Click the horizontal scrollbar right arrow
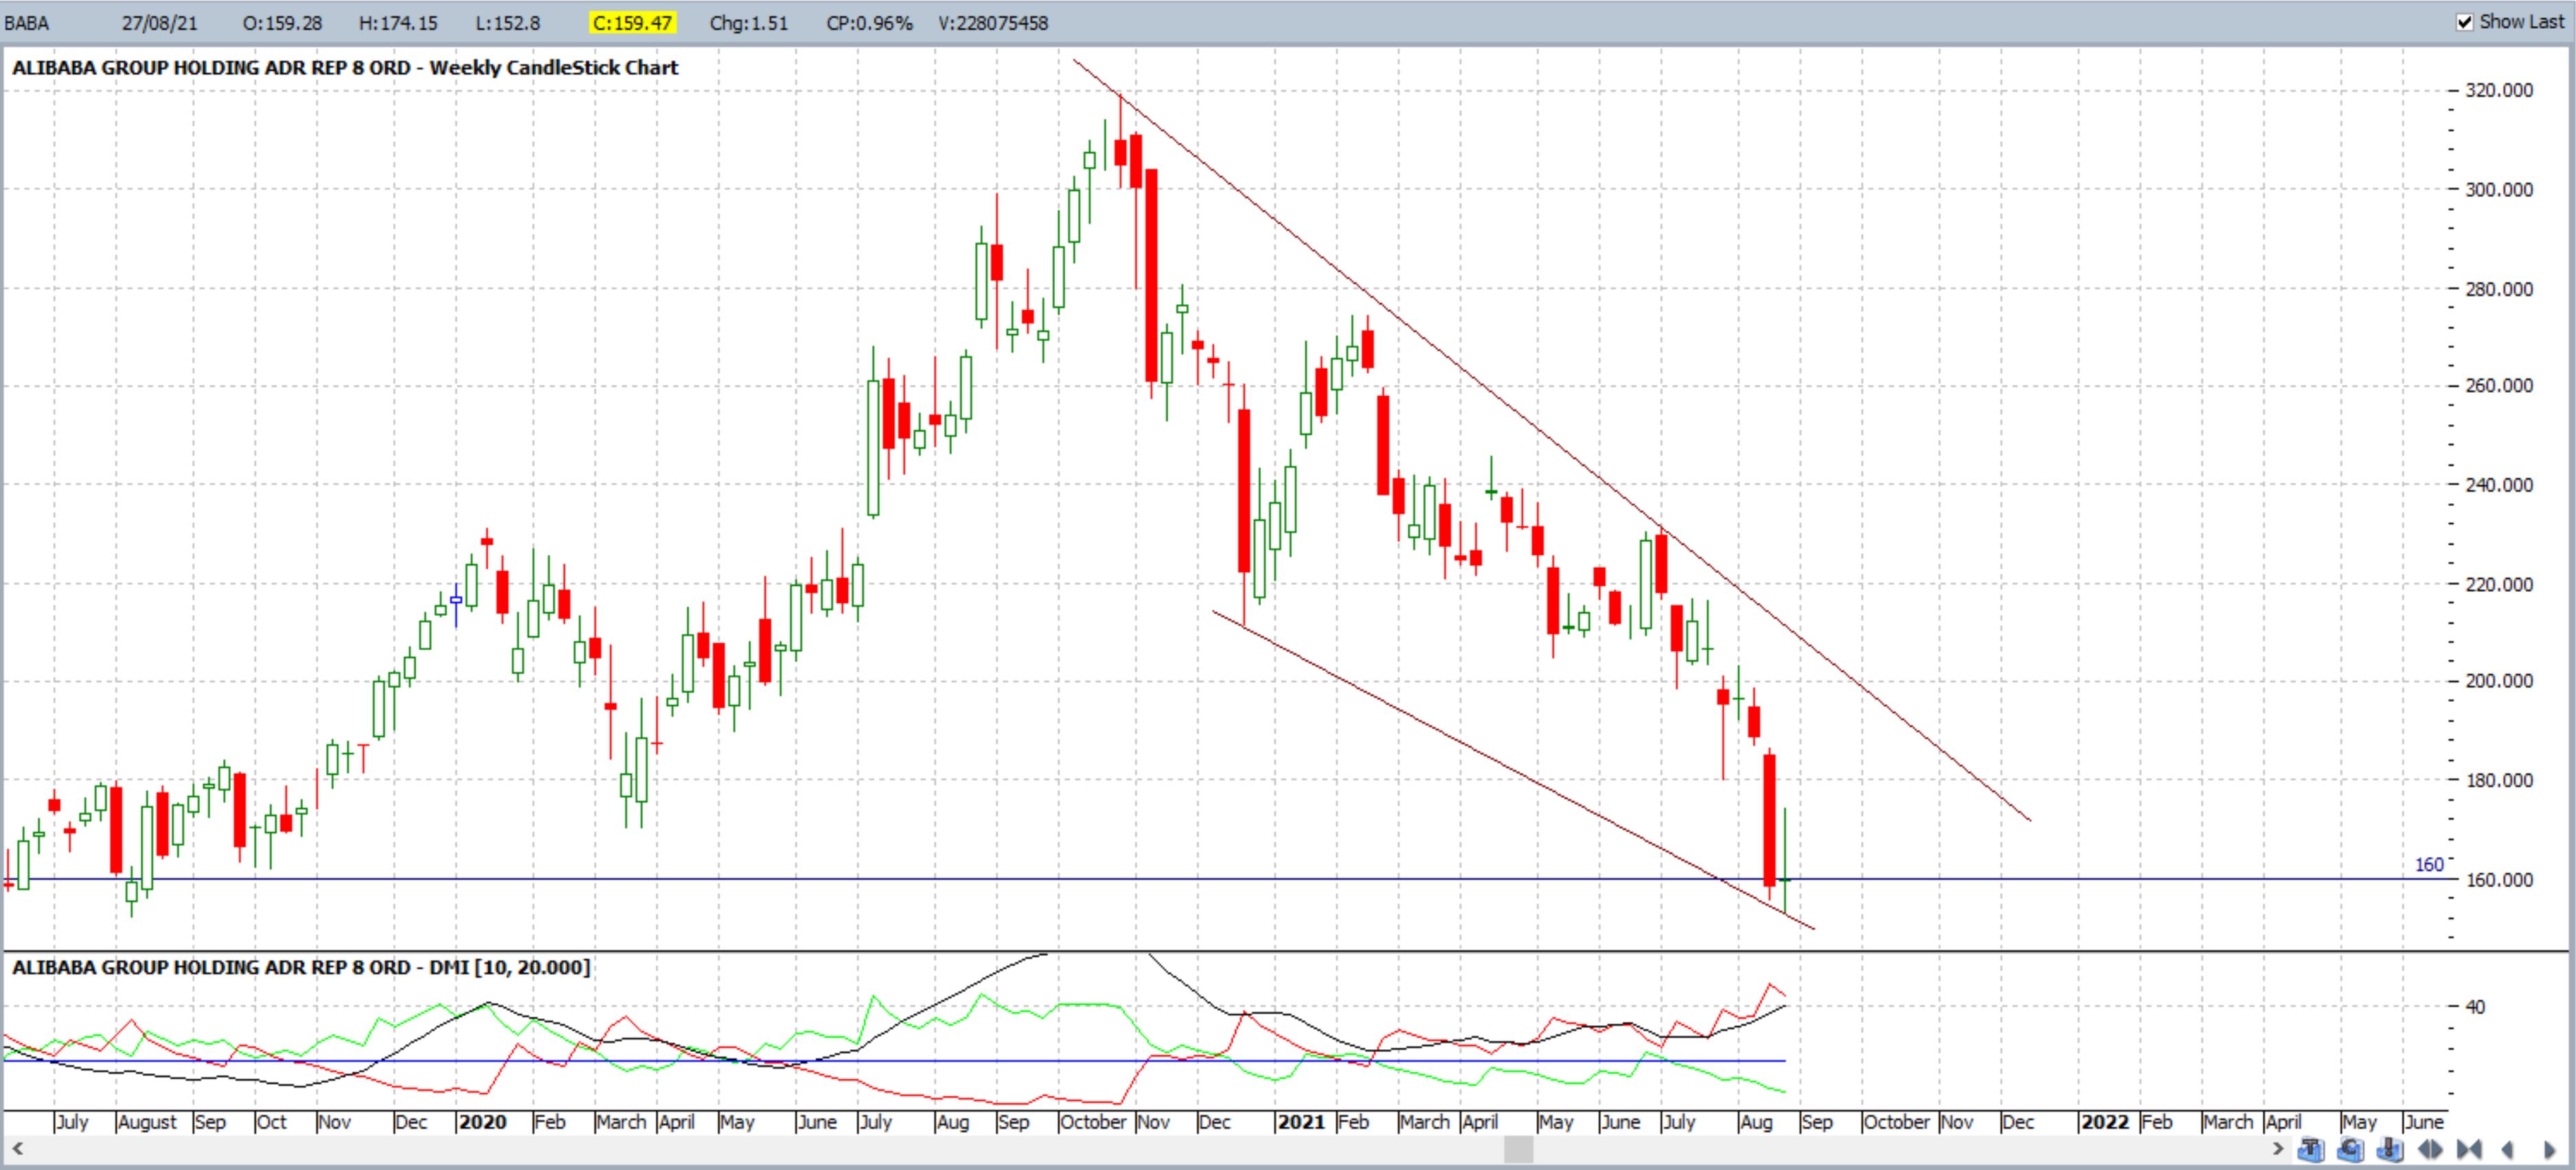The image size is (2576, 1170). point(2278,1148)
